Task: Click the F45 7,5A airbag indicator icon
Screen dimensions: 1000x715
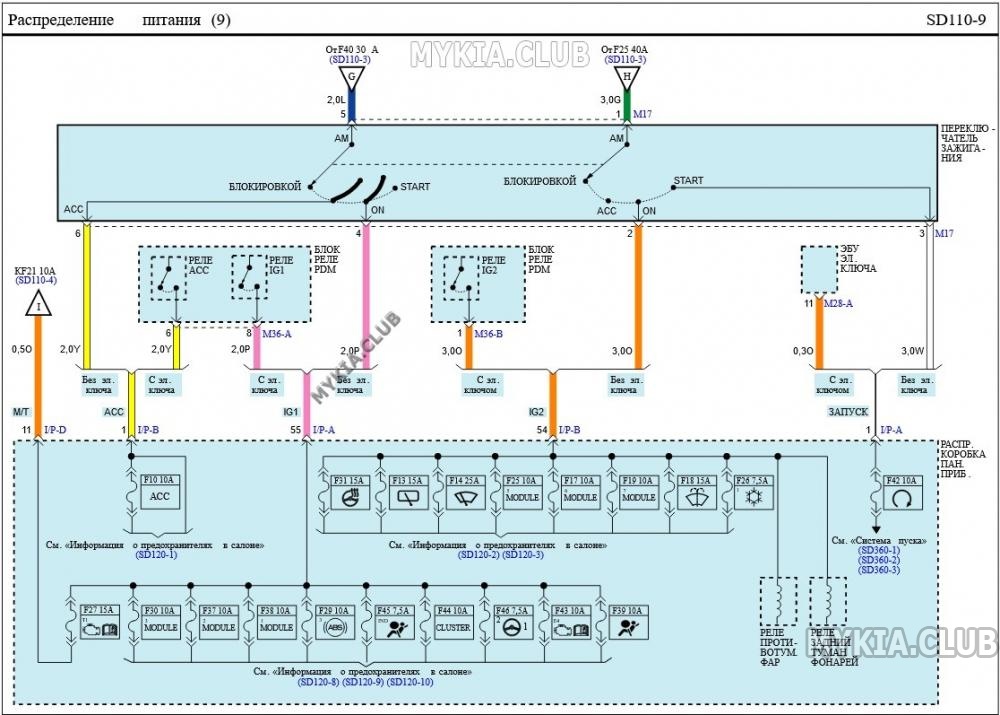Action: tap(395, 628)
